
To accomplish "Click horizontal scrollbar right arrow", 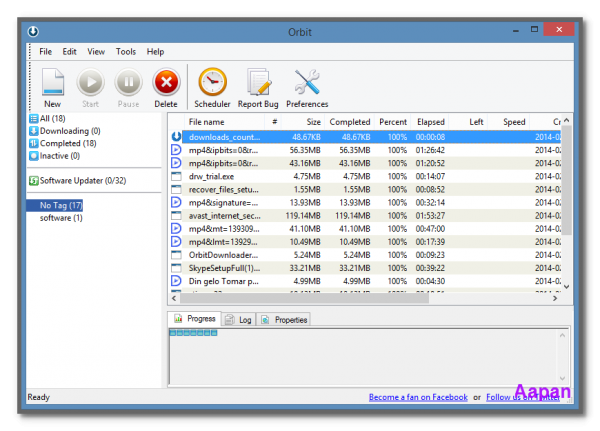I will [x=555, y=298].
